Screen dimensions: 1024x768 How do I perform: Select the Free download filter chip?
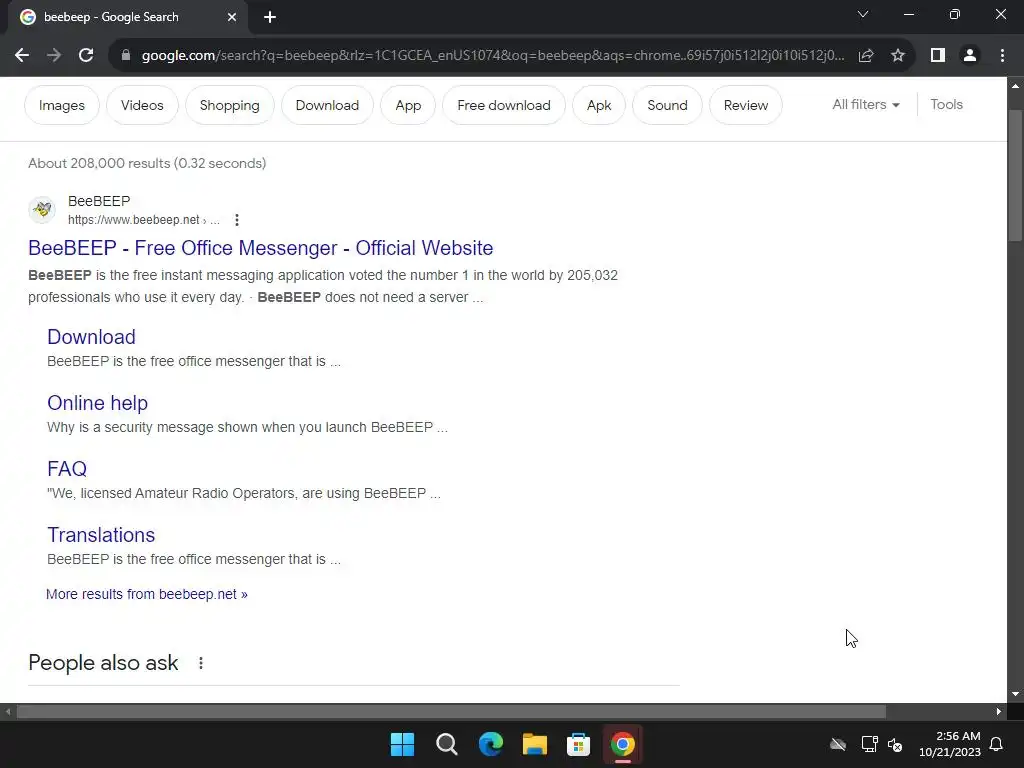[x=504, y=105]
